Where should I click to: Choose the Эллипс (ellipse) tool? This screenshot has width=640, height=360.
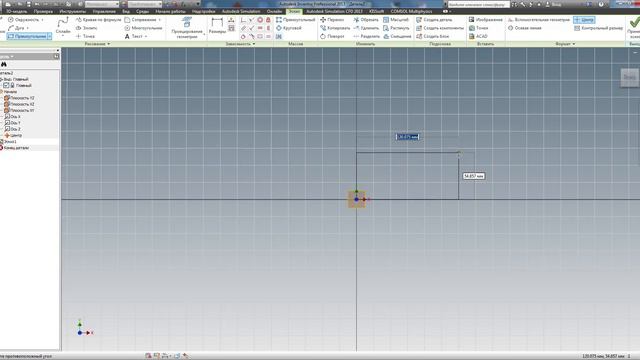pos(87,28)
